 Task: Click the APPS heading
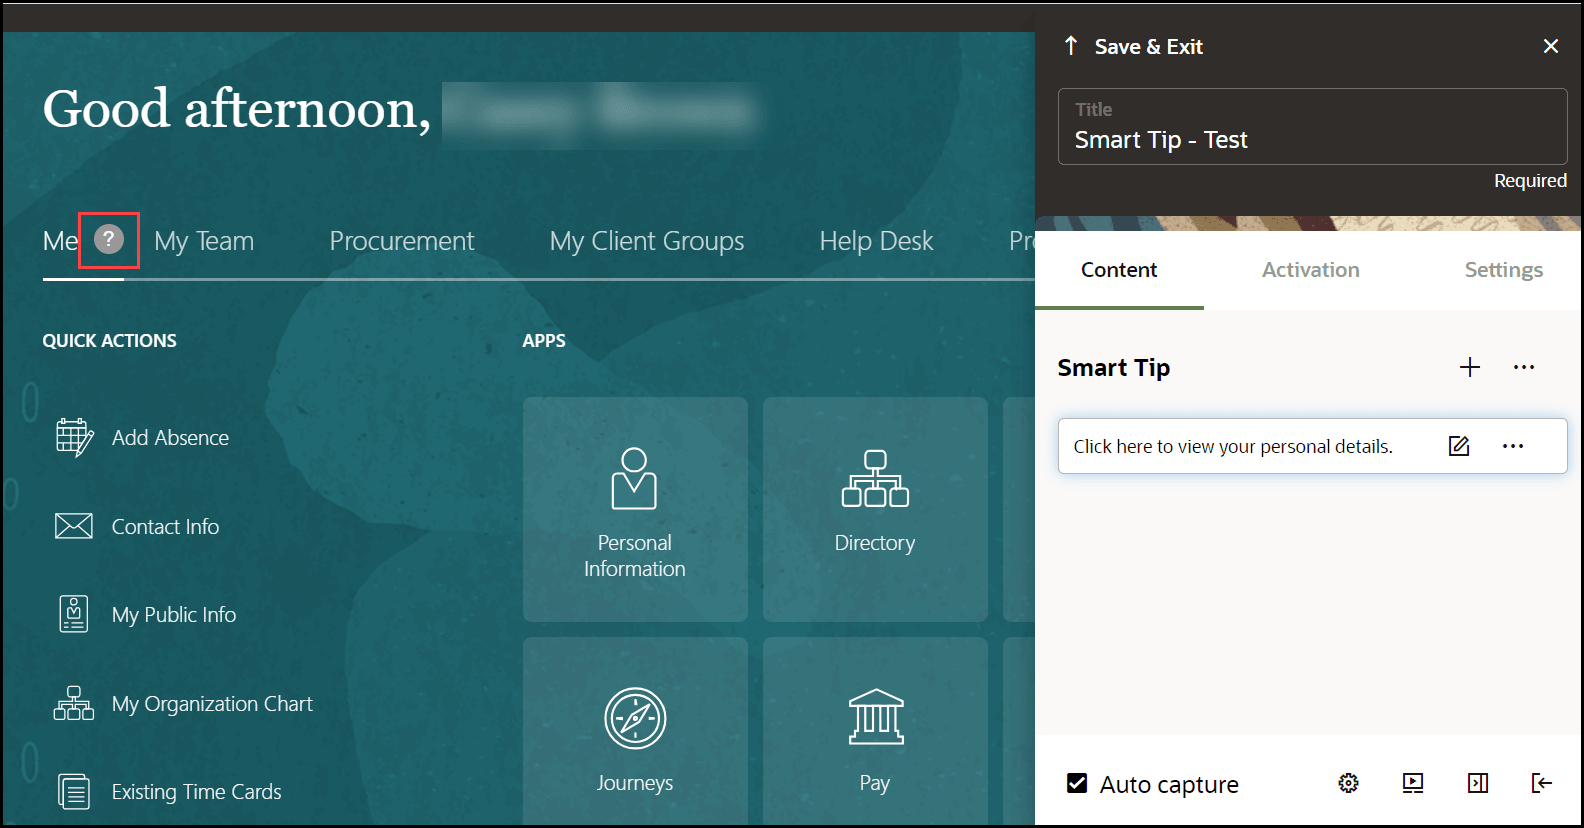coord(544,341)
